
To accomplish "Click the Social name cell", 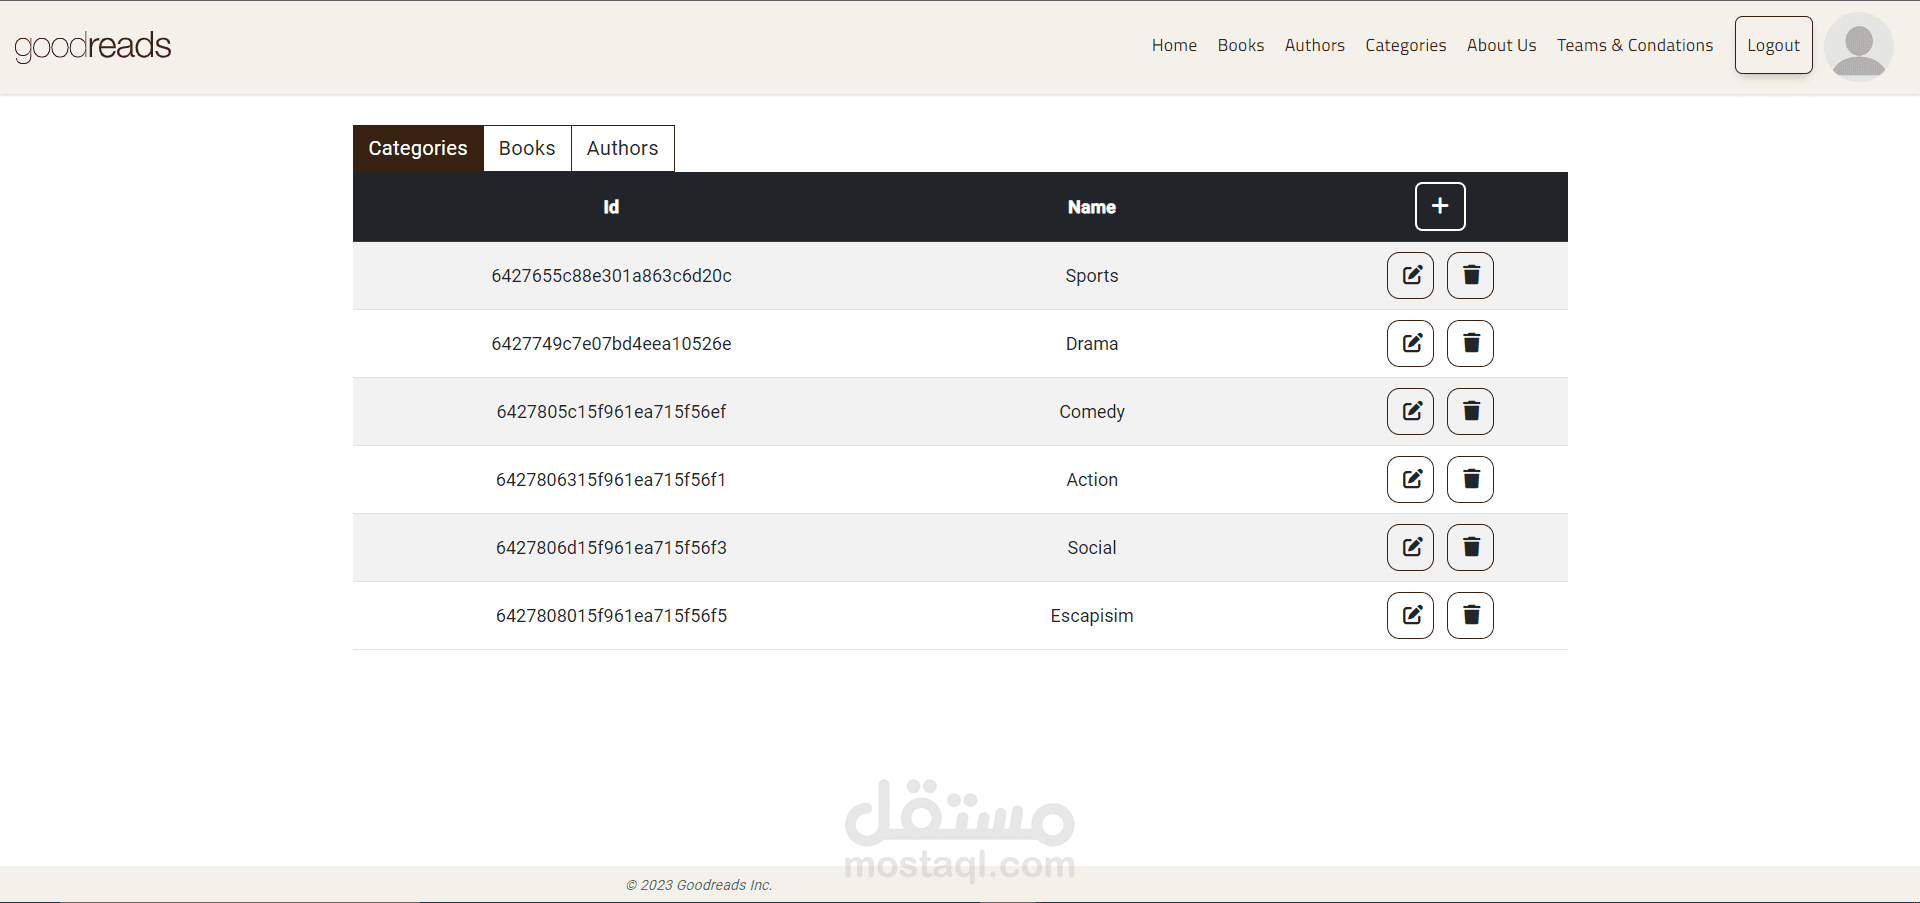I will [1091, 548].
